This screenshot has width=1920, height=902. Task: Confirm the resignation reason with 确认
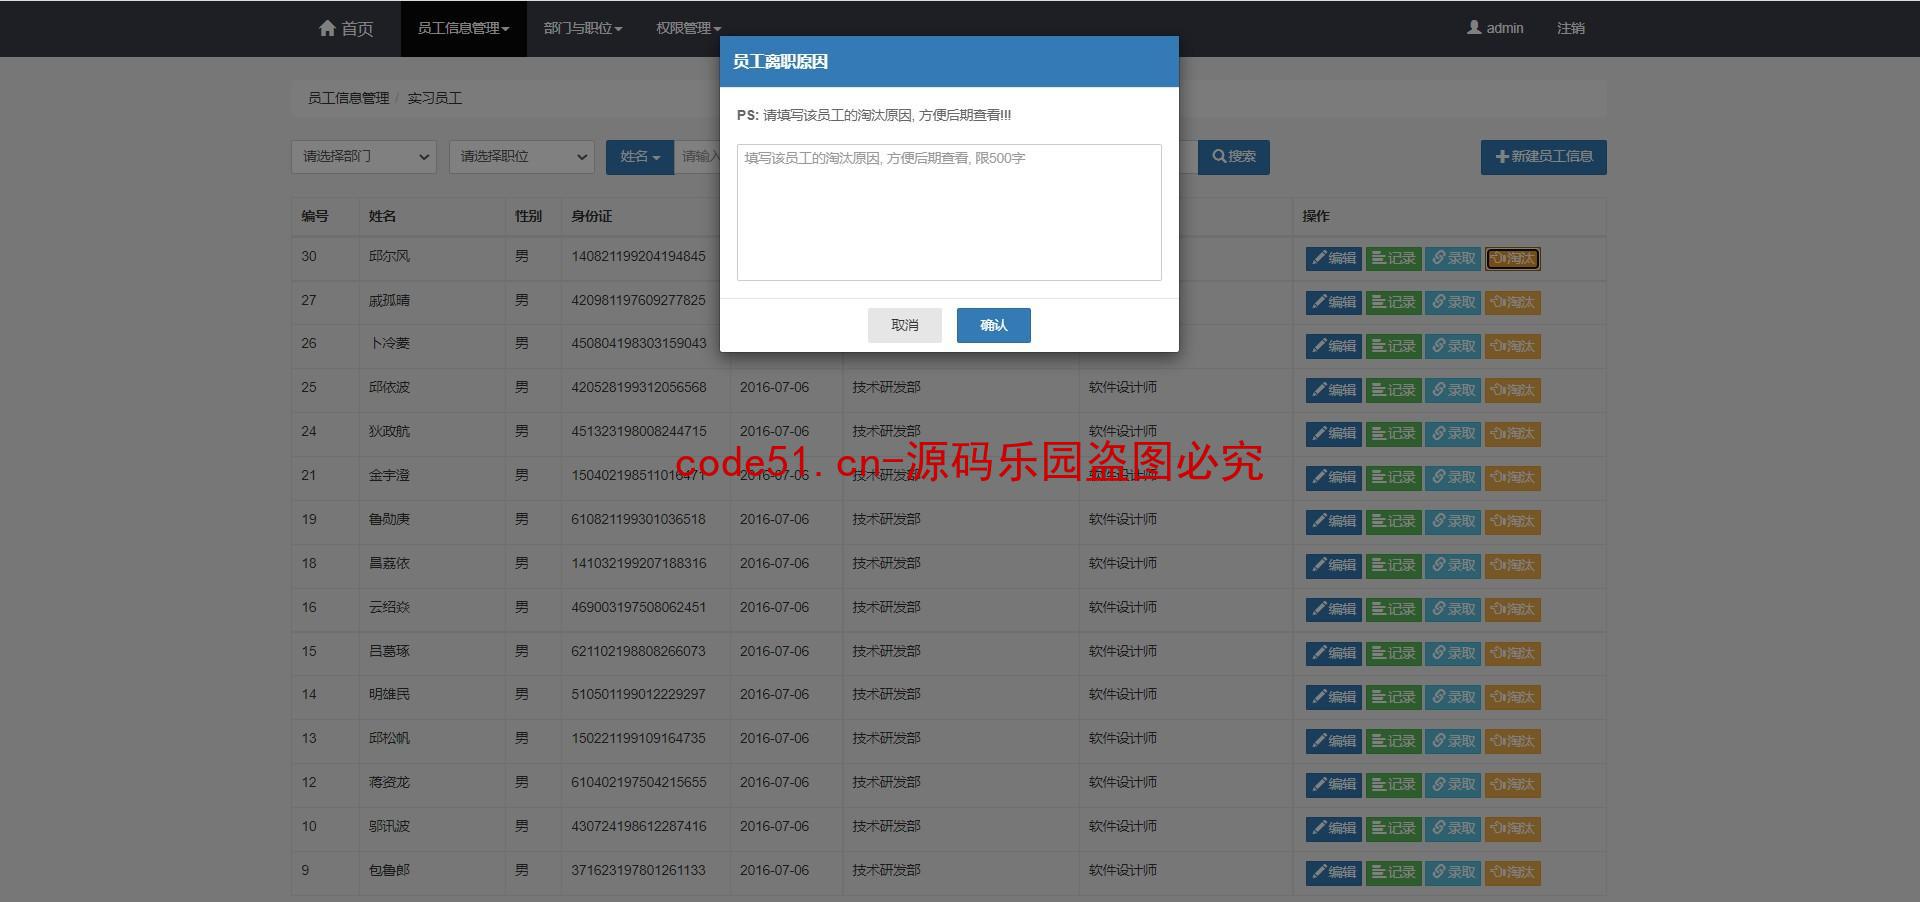click(993, 325)
